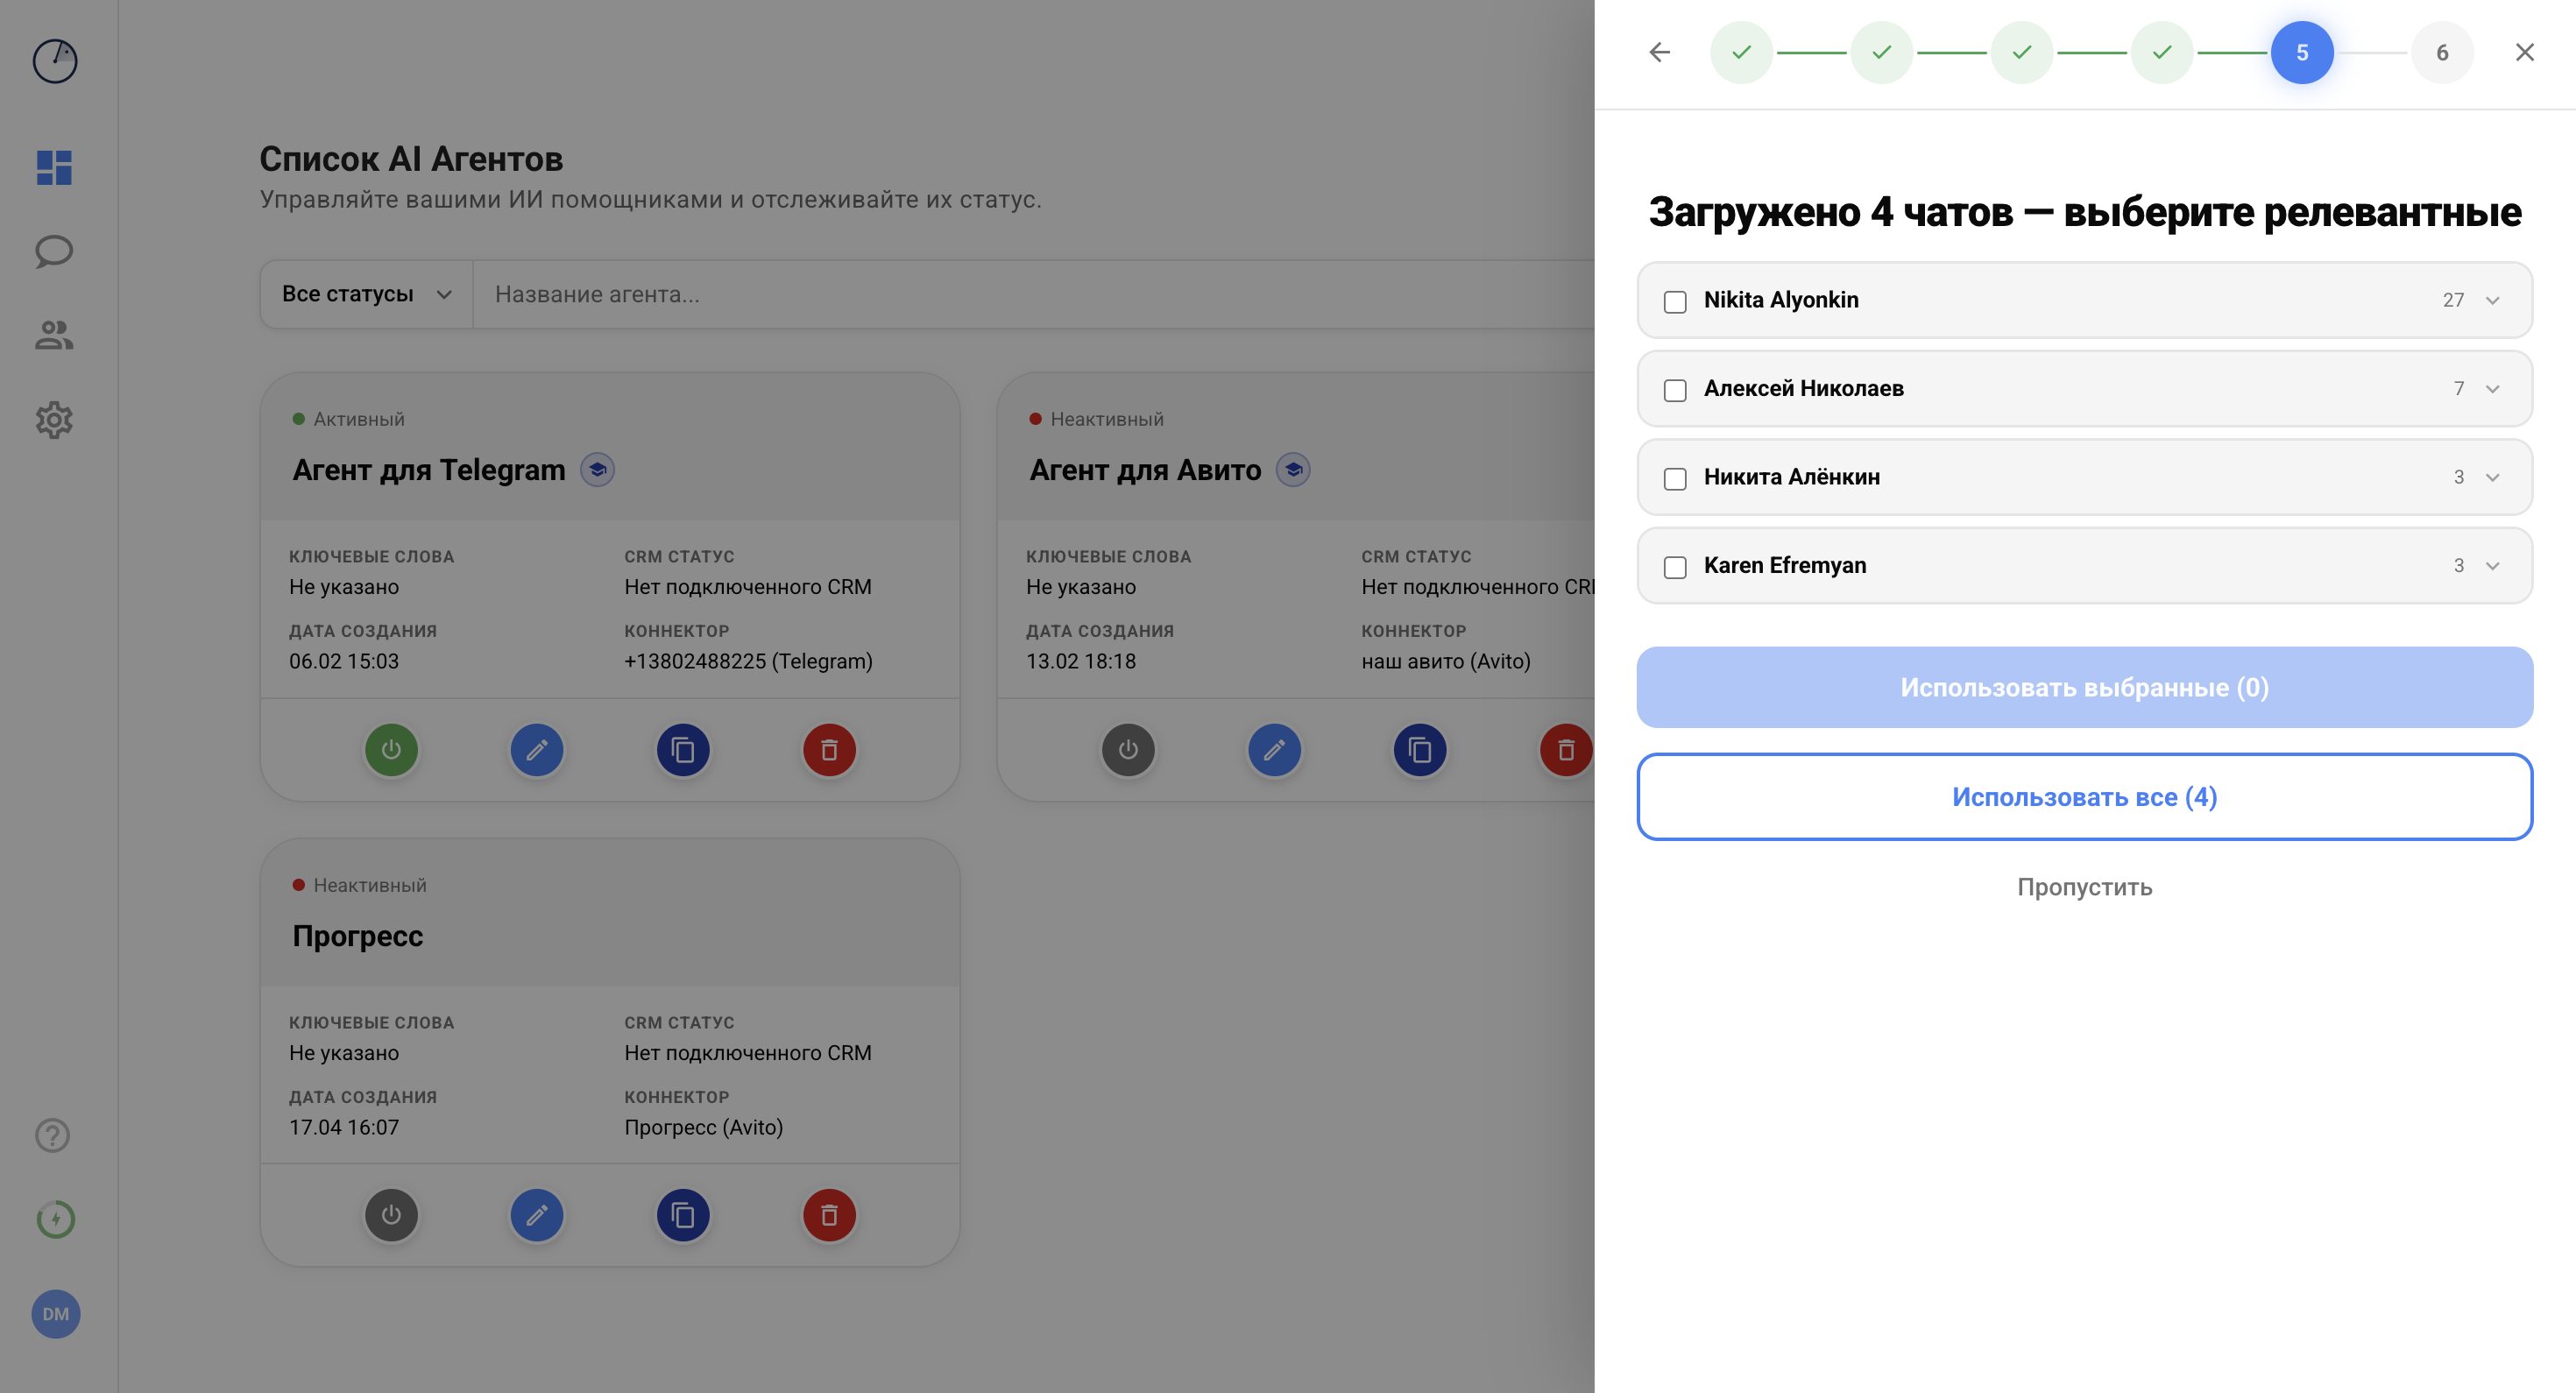Click the green lightning bolt sidebar icon

click(55, 1219)
